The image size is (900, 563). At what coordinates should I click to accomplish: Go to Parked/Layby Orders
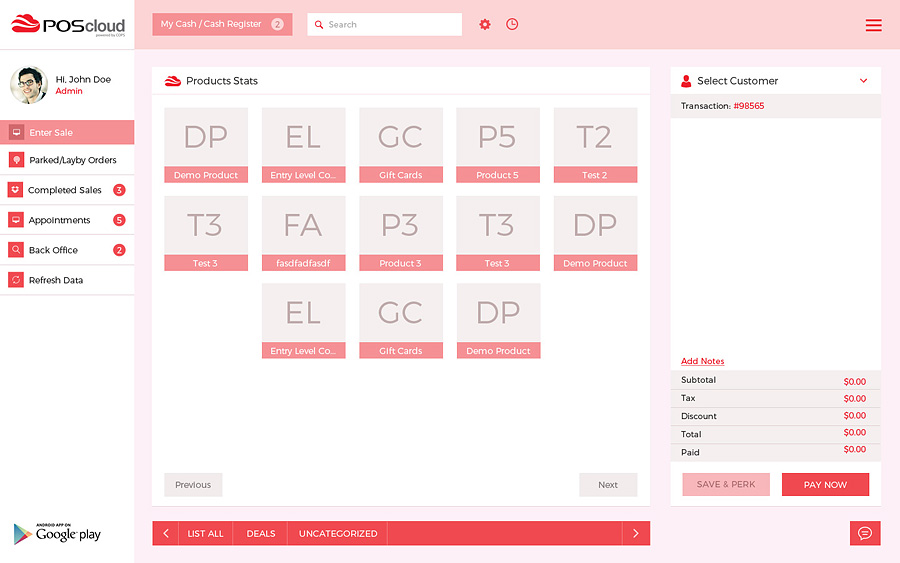(72, 160)
